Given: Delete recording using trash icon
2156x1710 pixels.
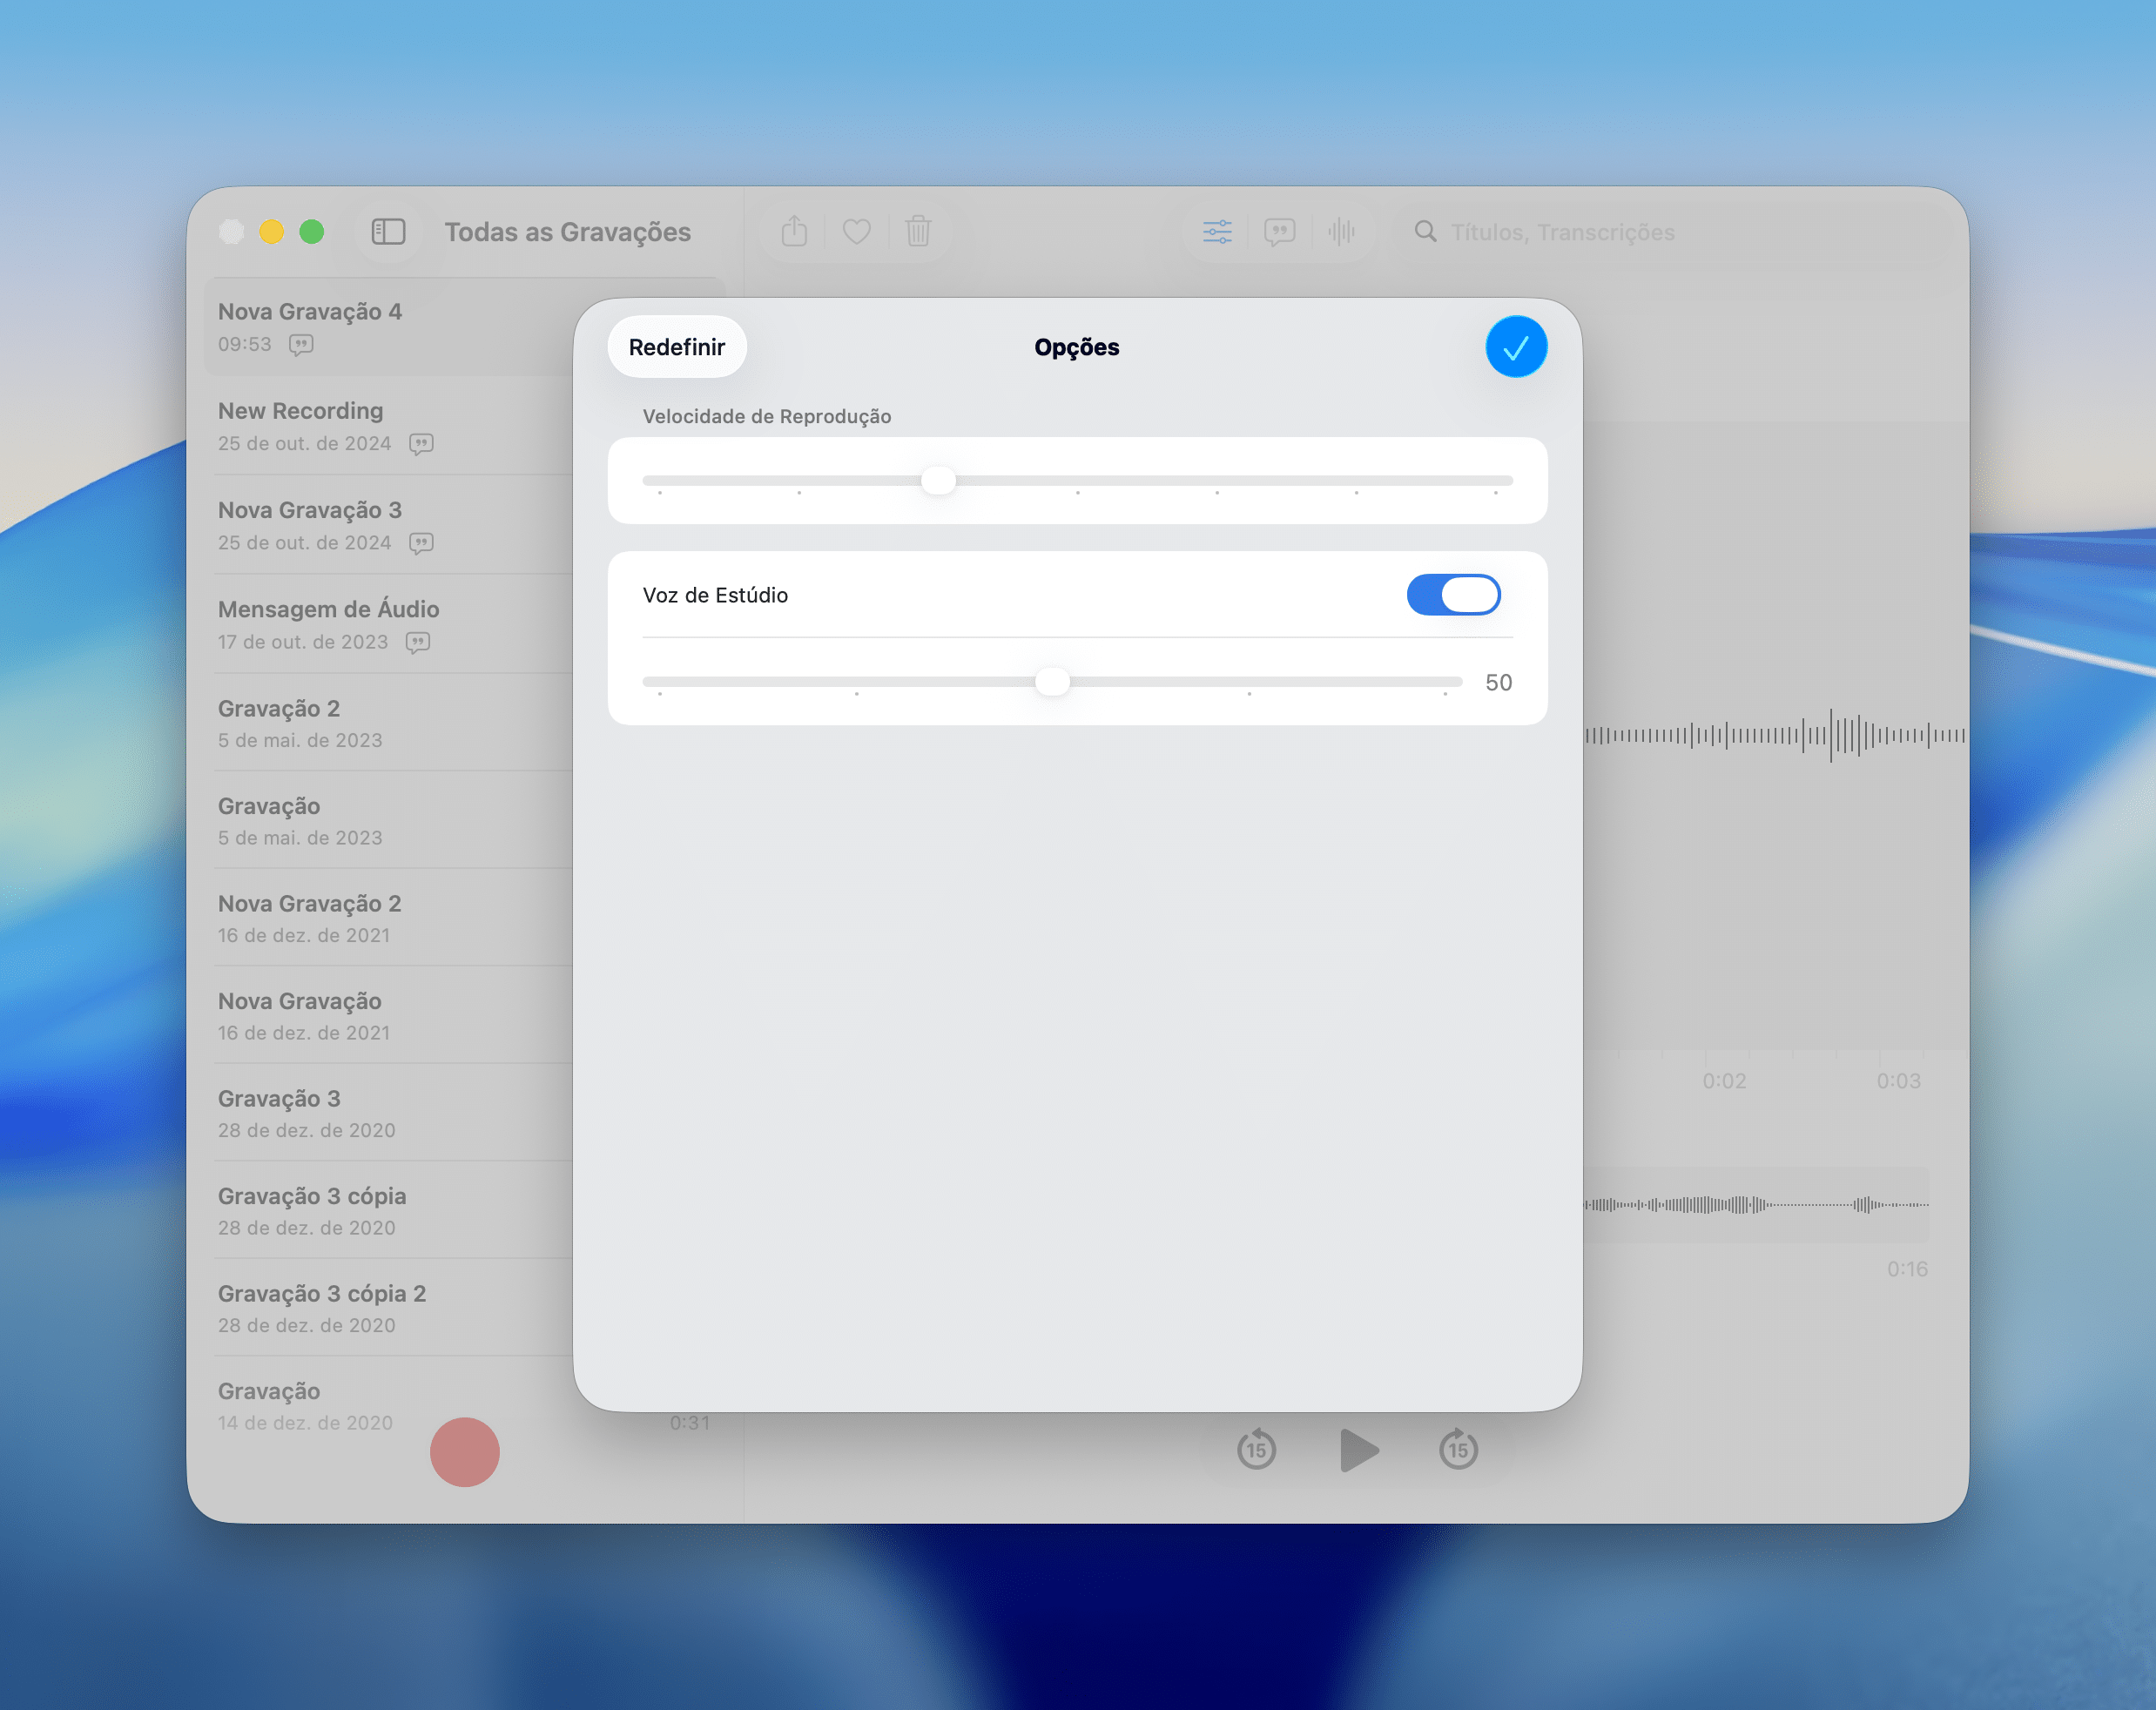Looking at the screenshot, I should coord(918,232).
